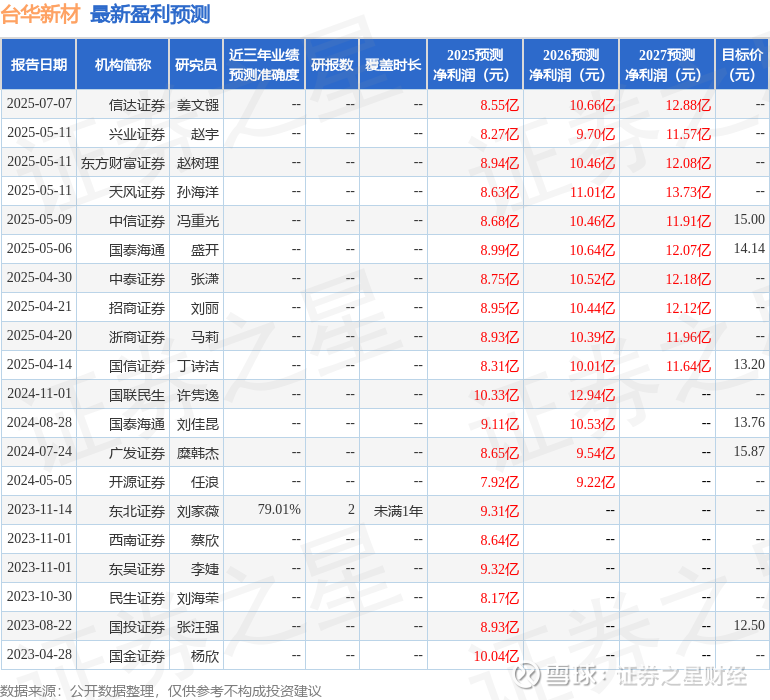Click the 13.20 target price
This screenshot has height=700, width=770.
coord(749,364)
